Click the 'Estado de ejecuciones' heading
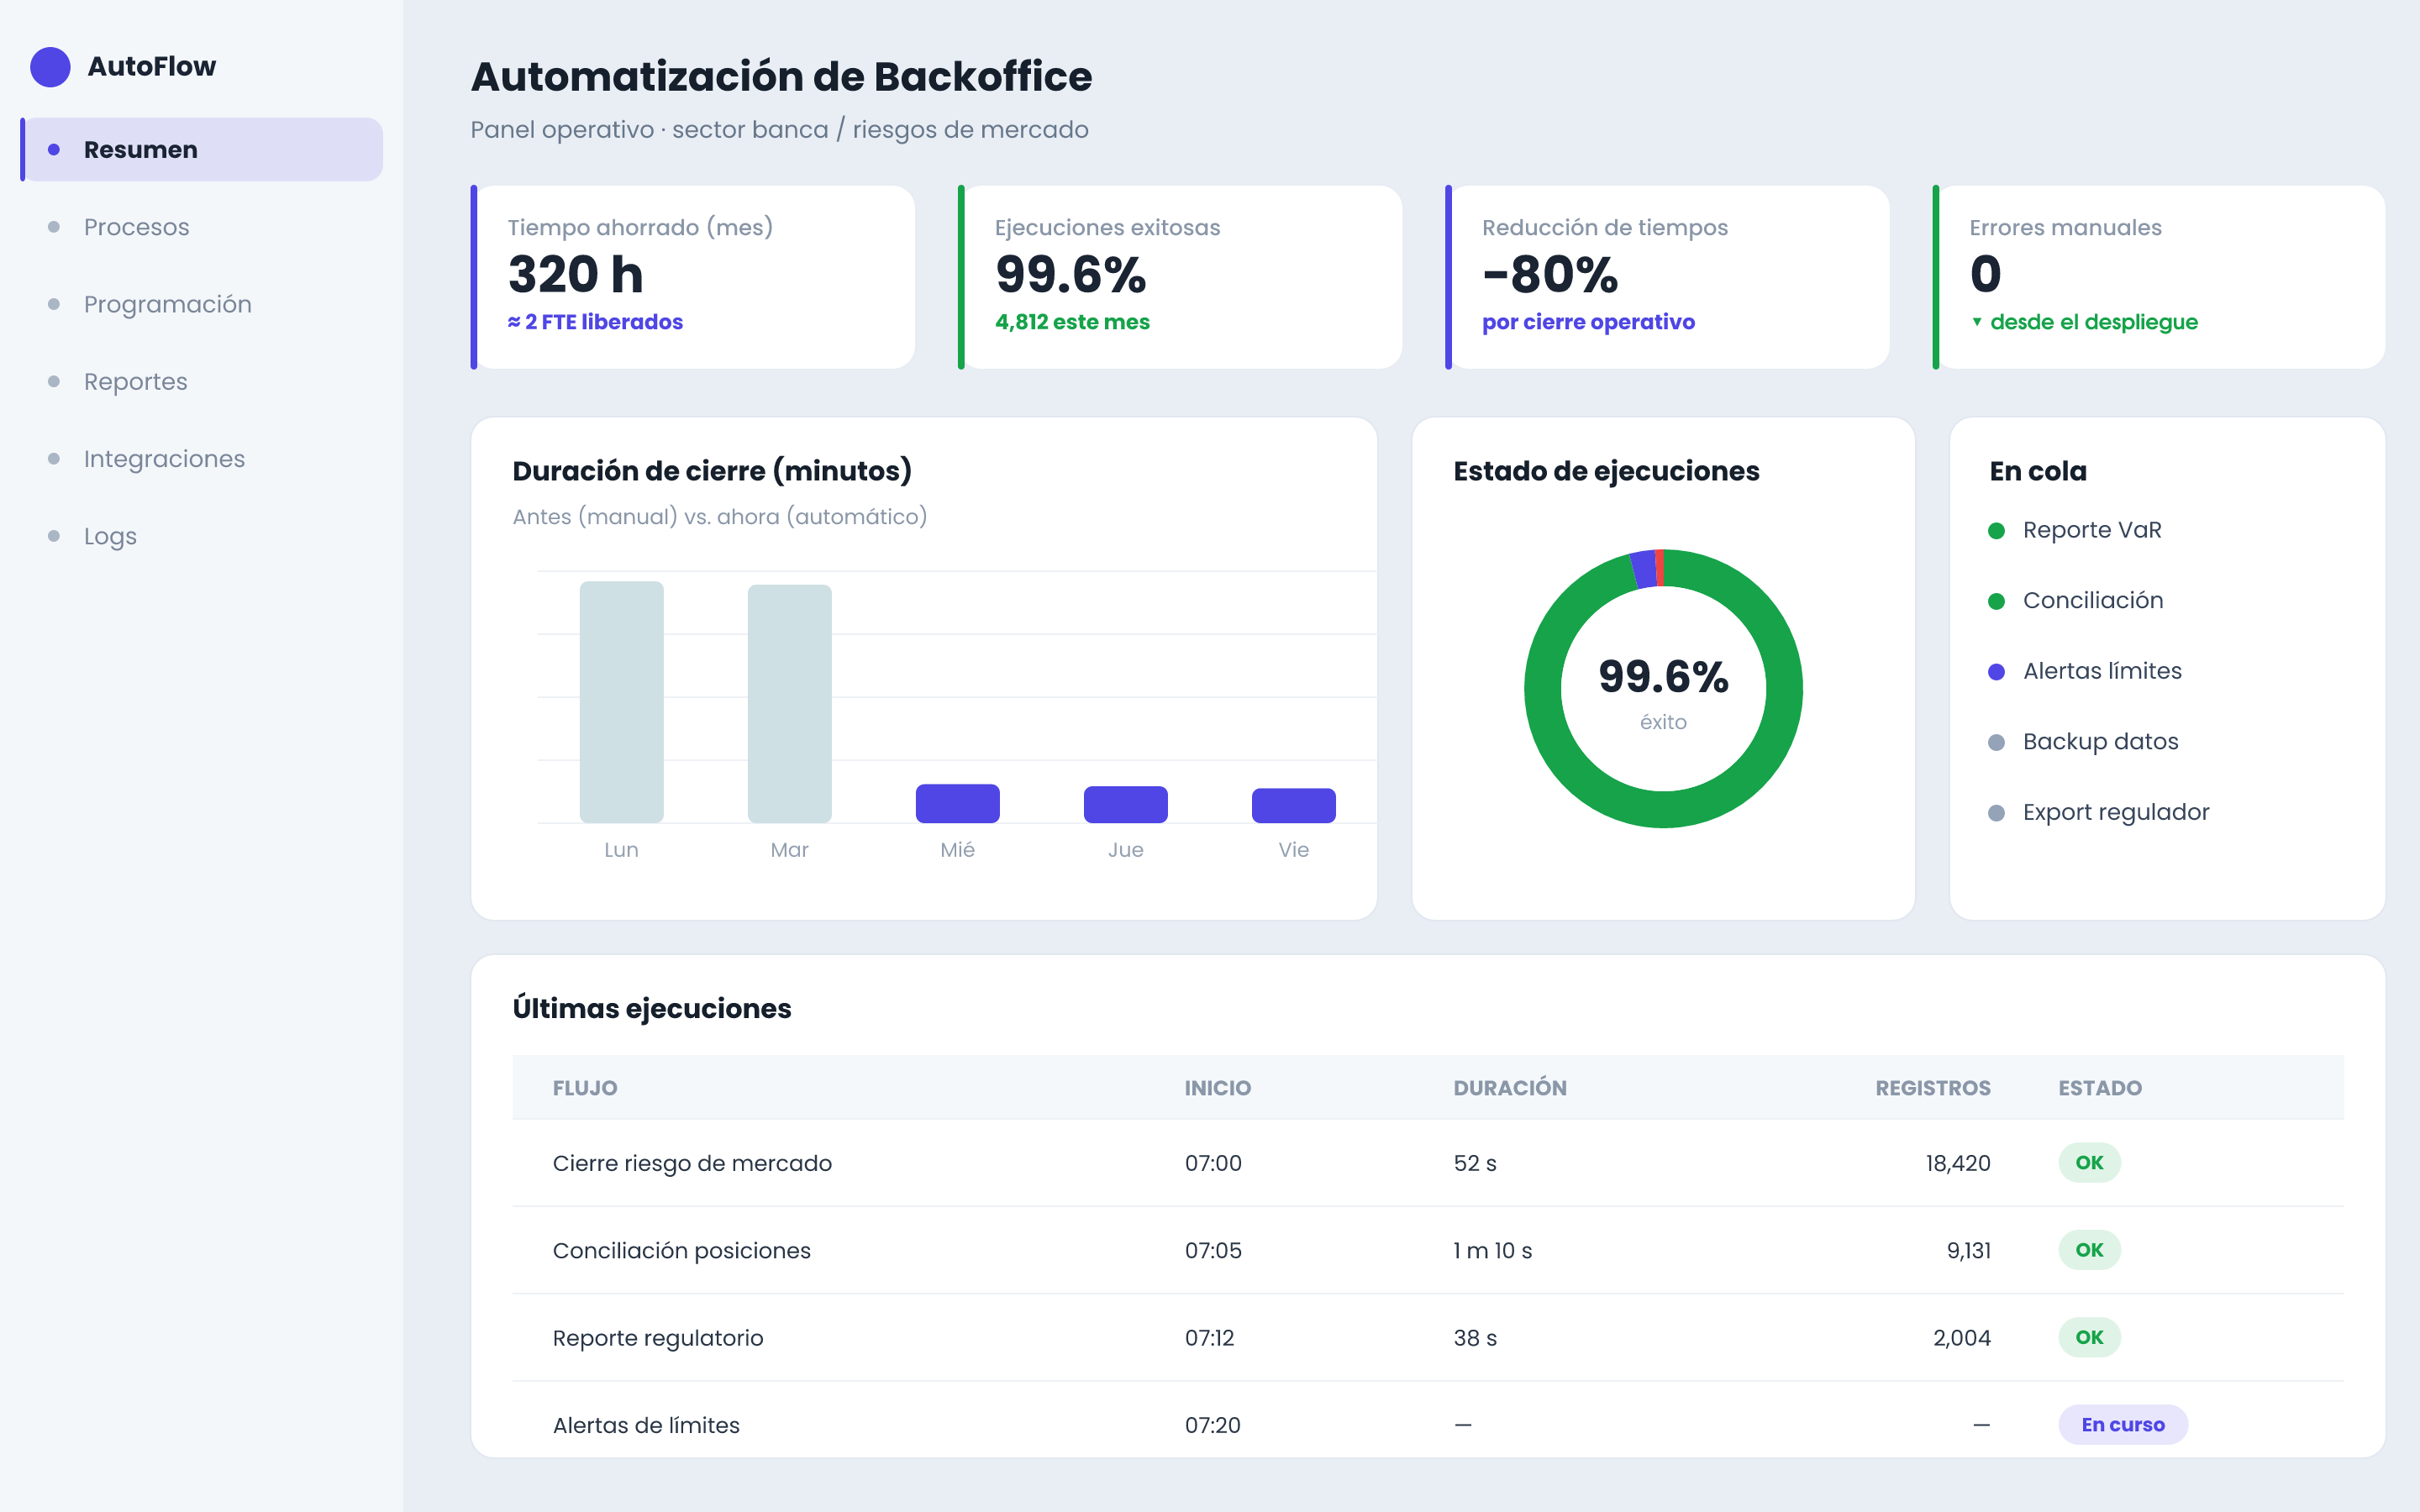Viewport: 2420px width, 1512px height. (x=1606, y=471)
